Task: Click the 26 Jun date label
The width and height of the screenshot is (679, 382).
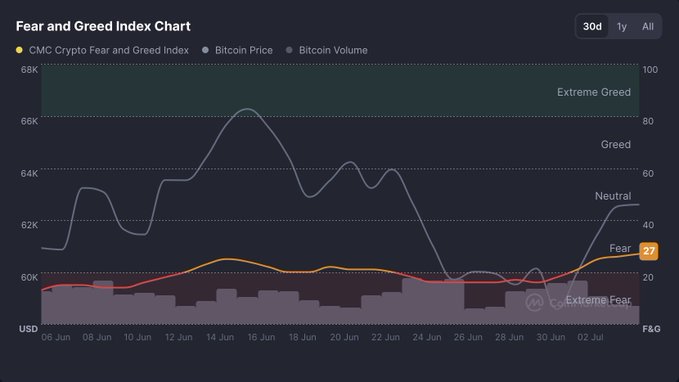Action: coord(468,337)
